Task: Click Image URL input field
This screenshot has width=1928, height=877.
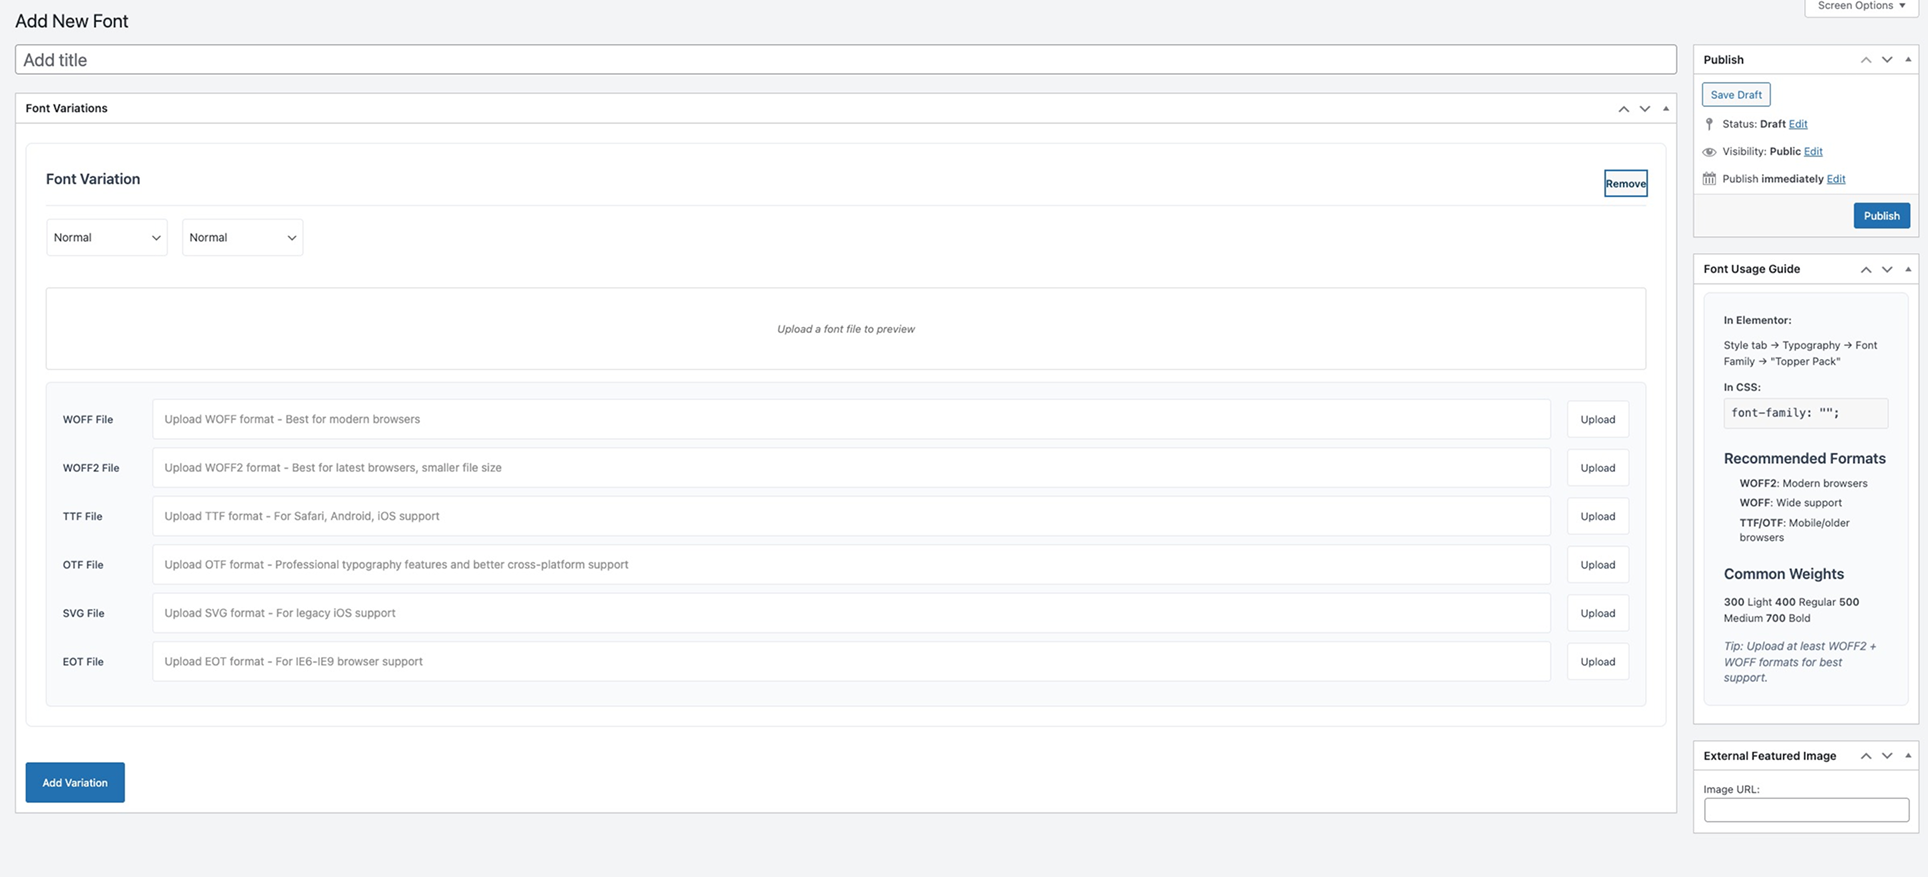Action: tap(1806, 810)
